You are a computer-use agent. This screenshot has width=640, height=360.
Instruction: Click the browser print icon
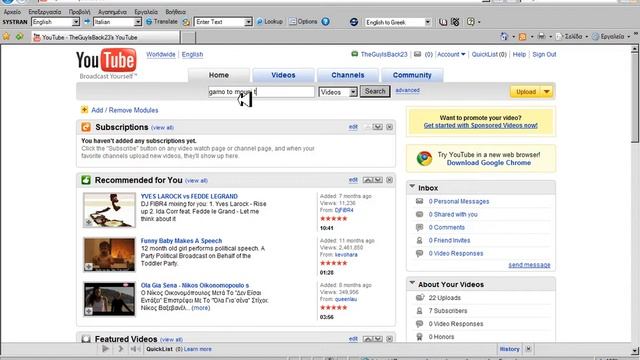click(541, 37)
